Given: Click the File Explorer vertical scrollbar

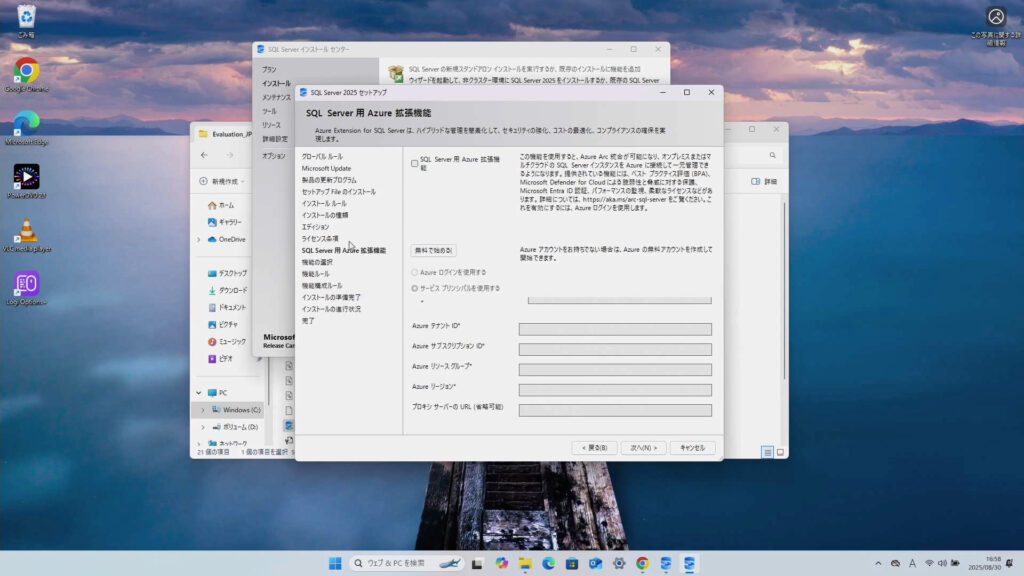Looking at the screenshot, I should 784,291.
